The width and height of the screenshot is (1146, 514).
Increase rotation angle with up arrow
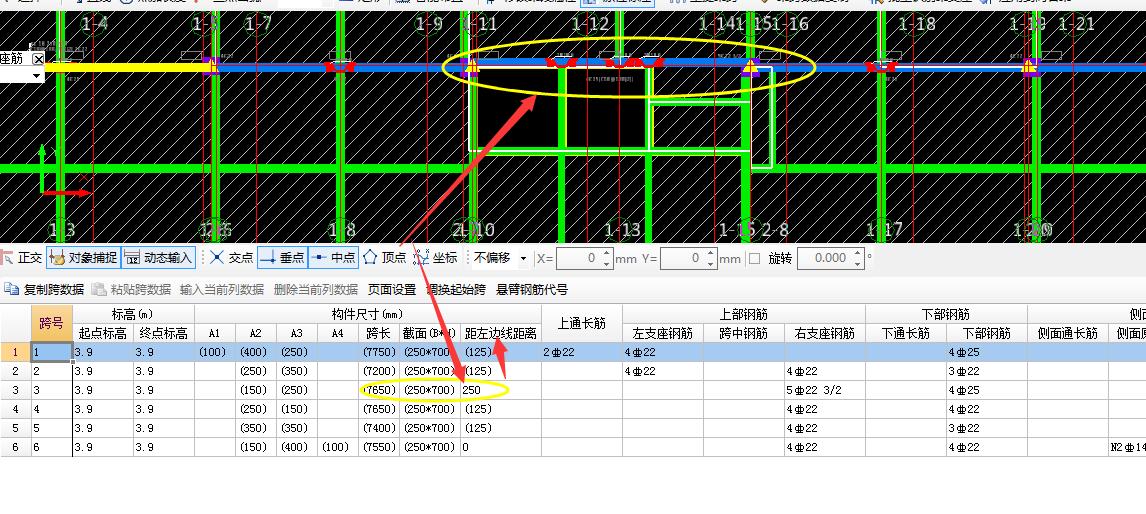[x=858, y=254]
